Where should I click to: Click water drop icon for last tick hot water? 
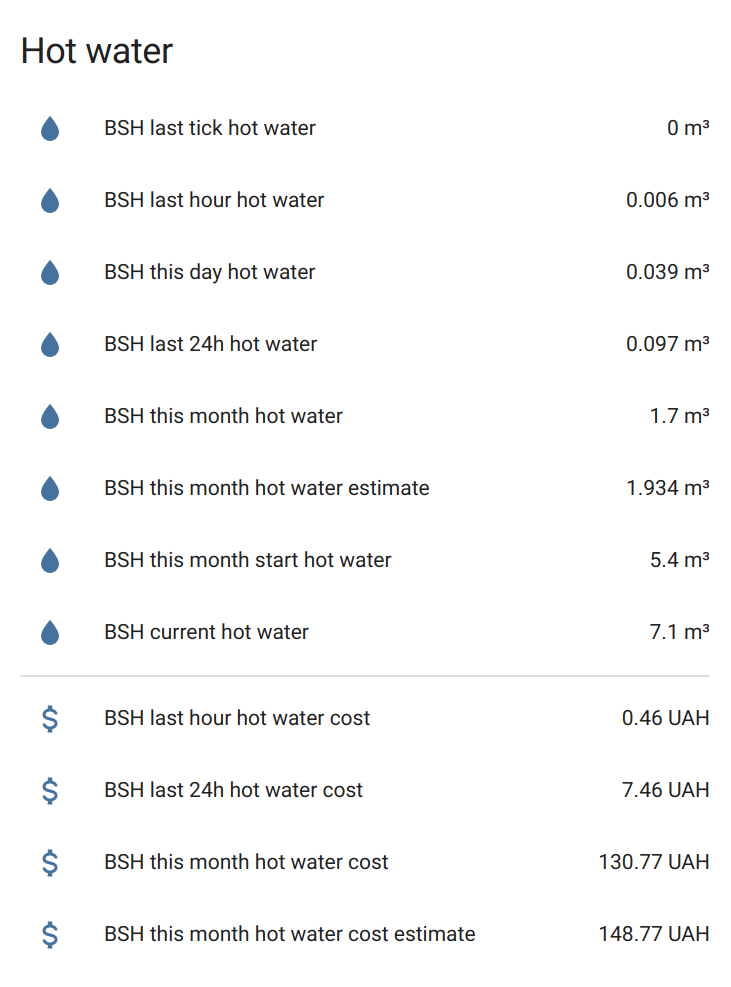[50, 128]
